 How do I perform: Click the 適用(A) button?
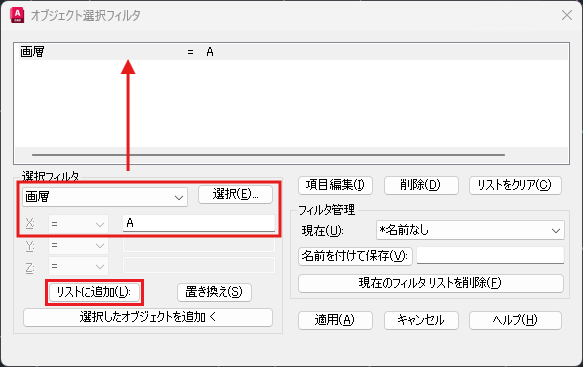pyautogui.click(x=335, y=320)
